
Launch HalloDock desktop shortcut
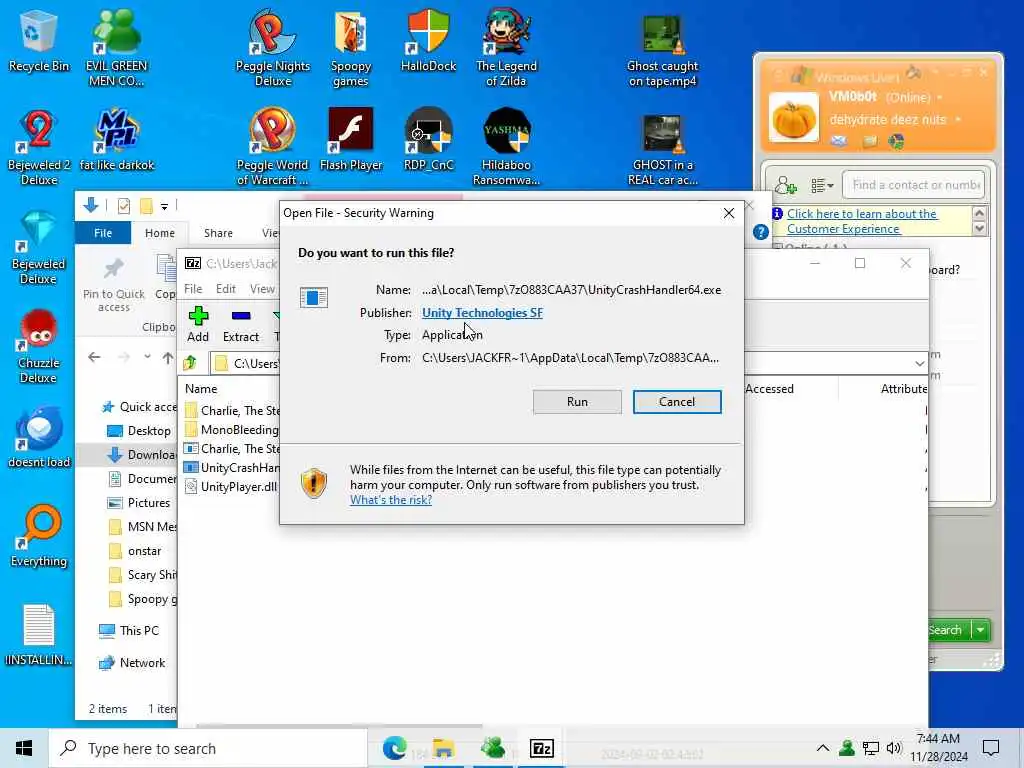[428, 40]
